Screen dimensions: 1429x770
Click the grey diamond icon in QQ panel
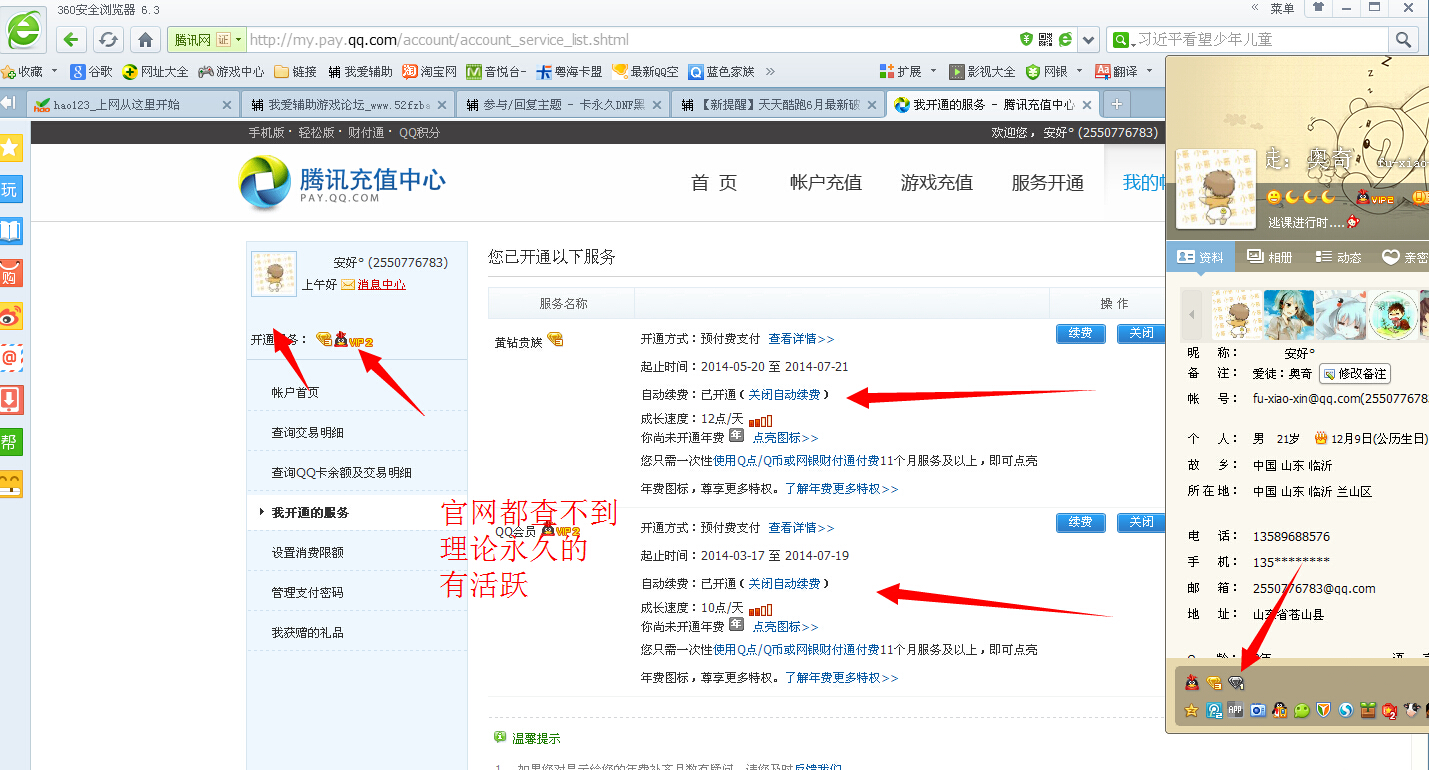[1237, 683]
